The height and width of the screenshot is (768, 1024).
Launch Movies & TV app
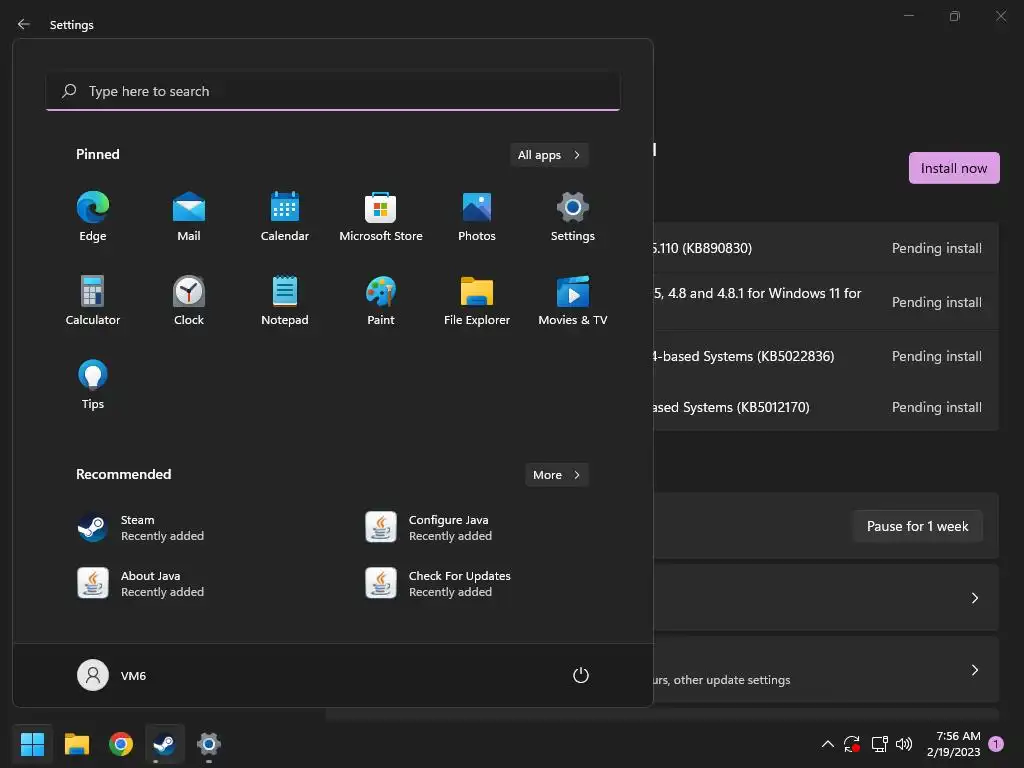573,301
